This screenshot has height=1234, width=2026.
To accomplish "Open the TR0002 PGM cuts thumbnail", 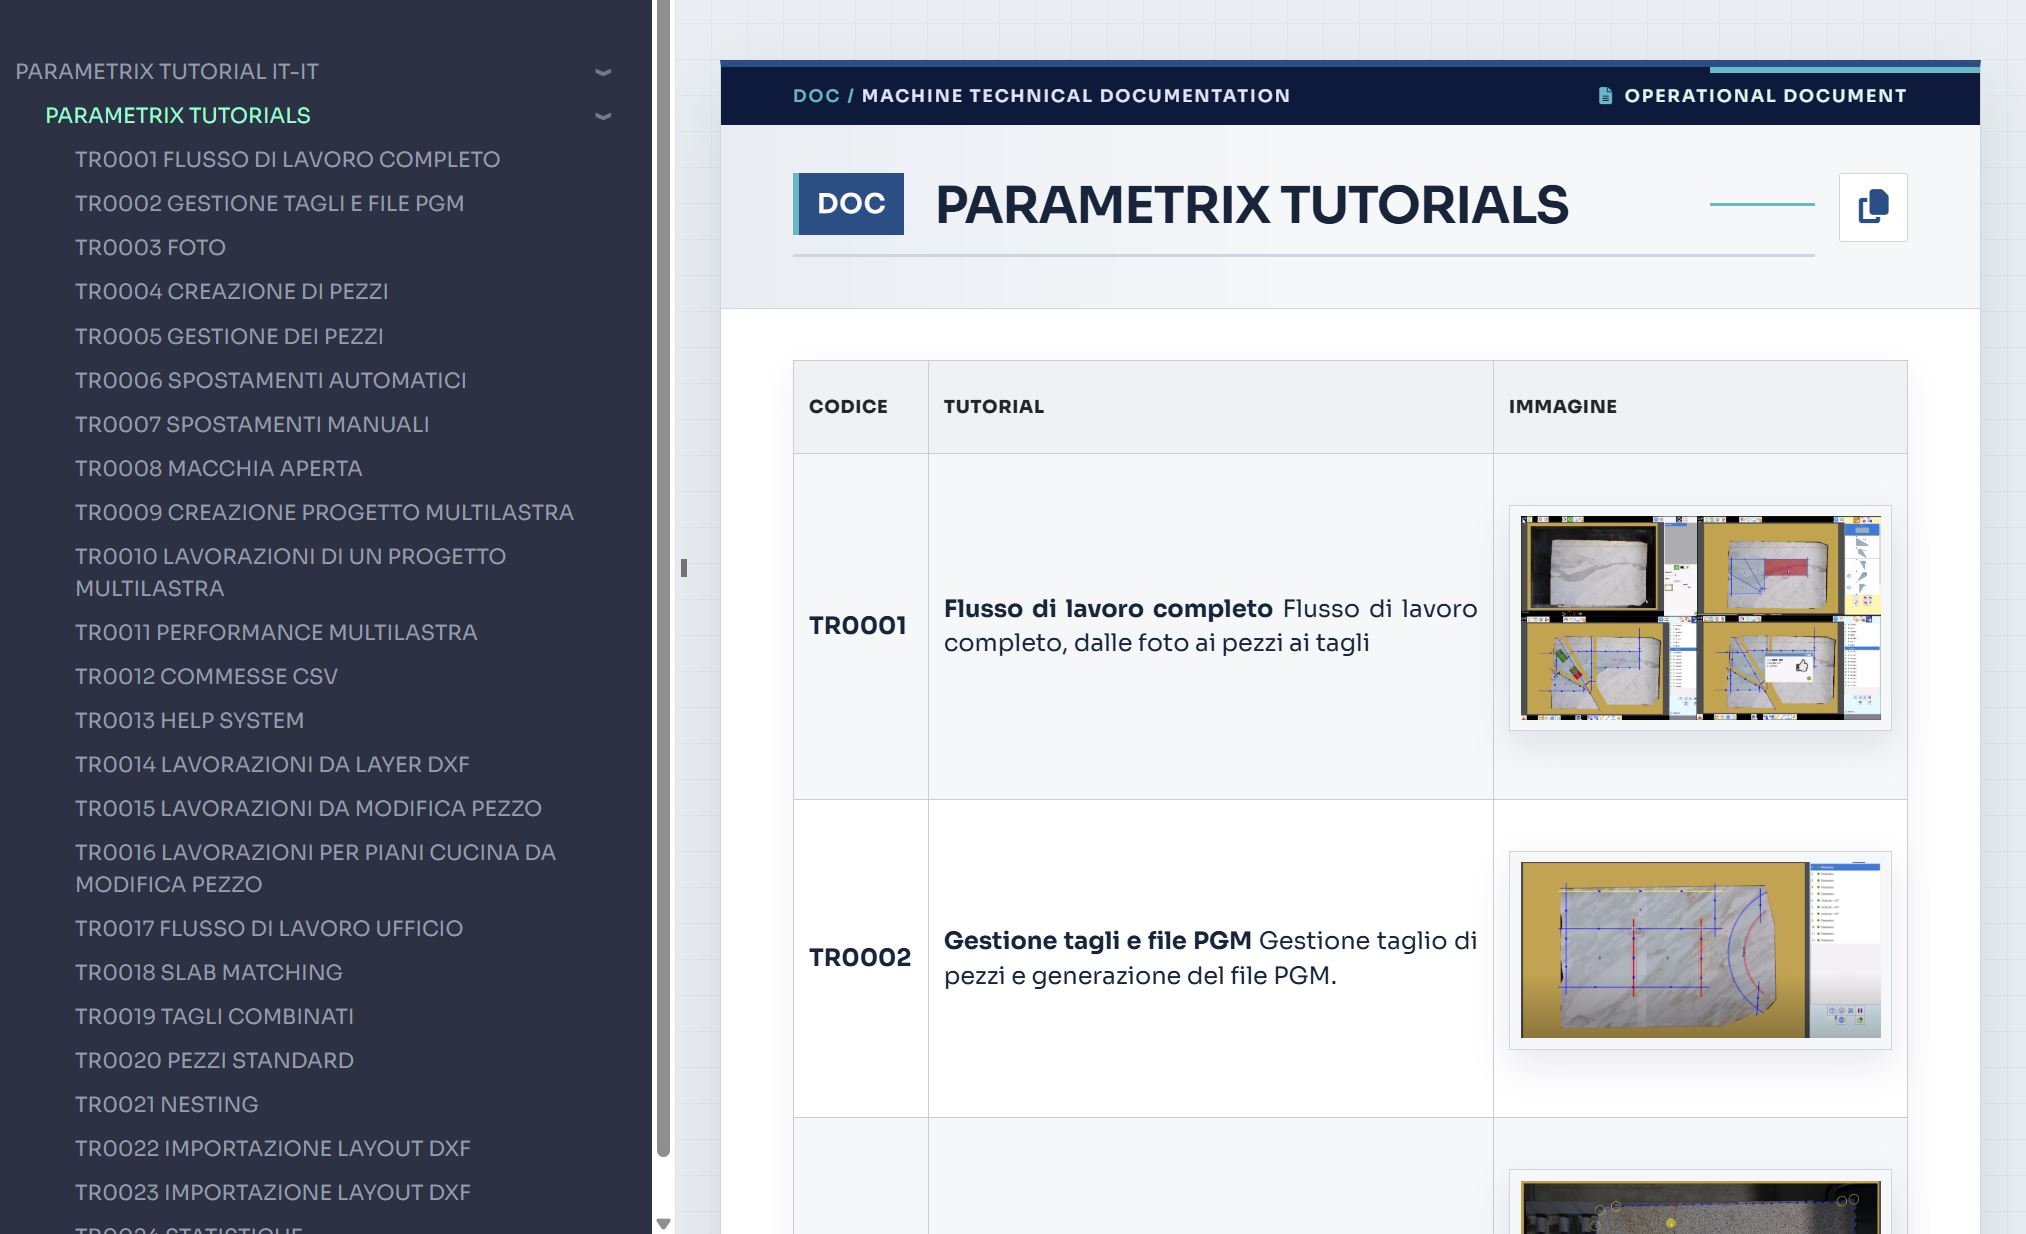I will click(x=1700, y=950).
